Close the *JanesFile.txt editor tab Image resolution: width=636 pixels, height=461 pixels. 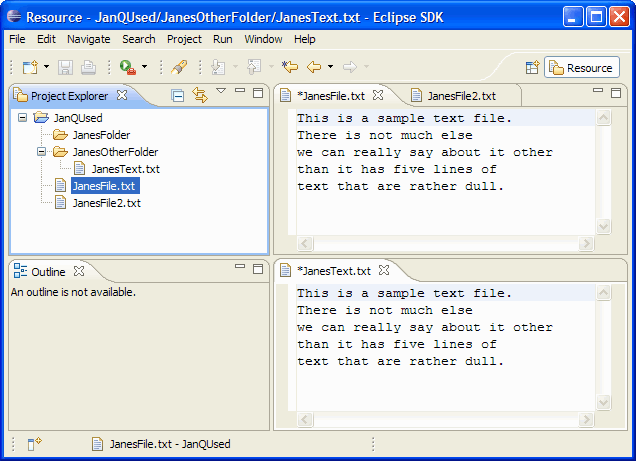coord(378,95)
